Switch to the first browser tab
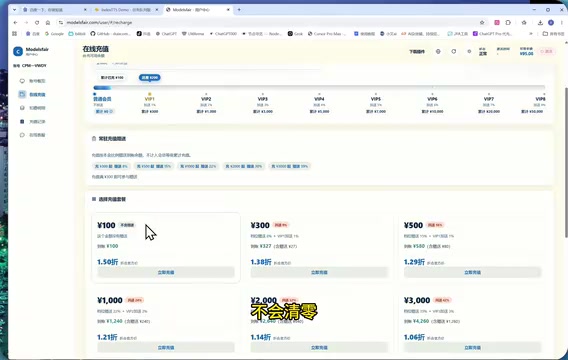The image size is (568, 360). [54, 10]
